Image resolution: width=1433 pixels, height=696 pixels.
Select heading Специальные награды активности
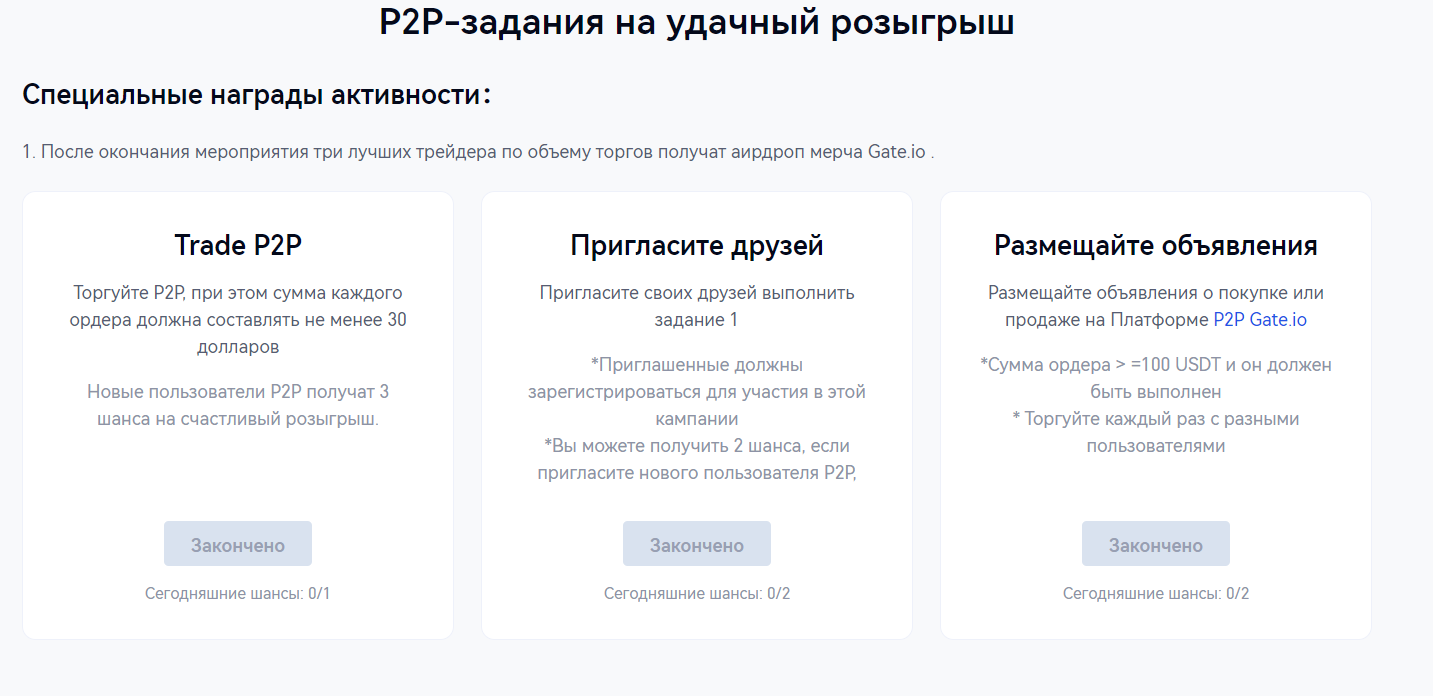click(257, 96)
